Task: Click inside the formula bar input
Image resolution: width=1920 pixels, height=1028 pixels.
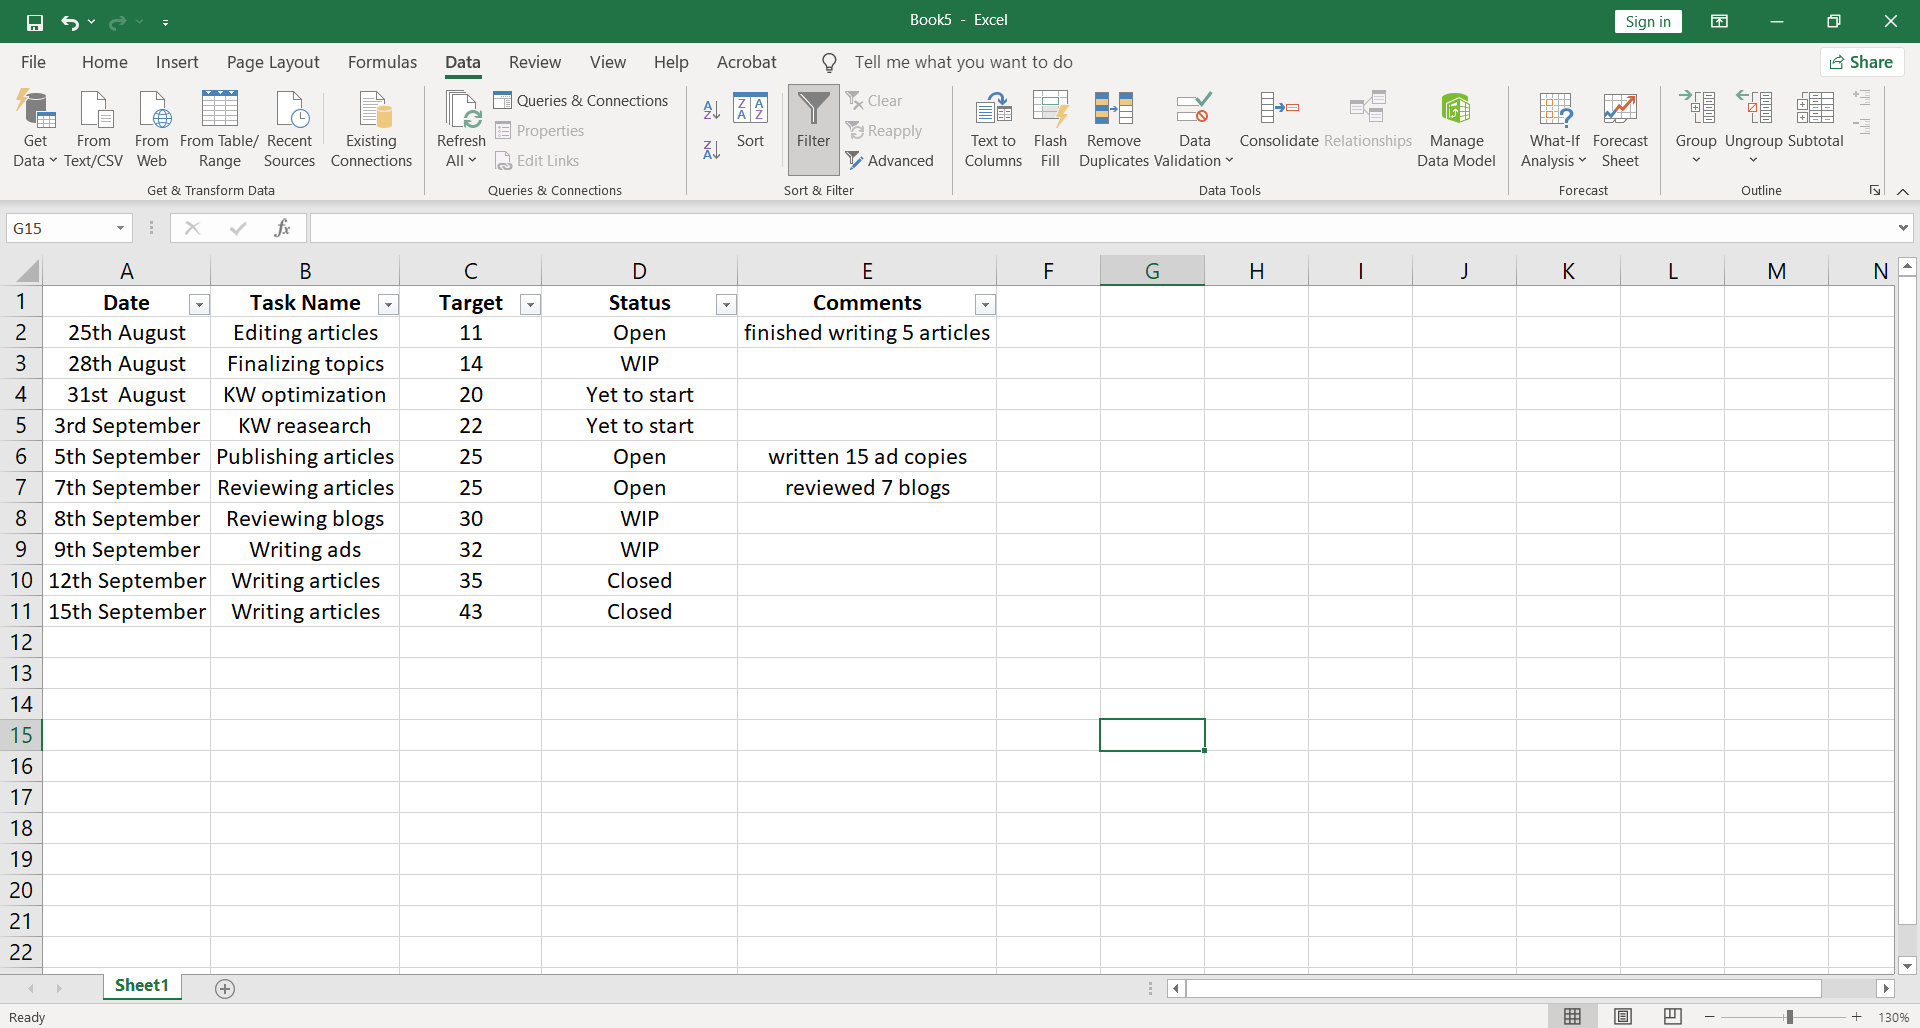Action: click(x=1100, y=228)
